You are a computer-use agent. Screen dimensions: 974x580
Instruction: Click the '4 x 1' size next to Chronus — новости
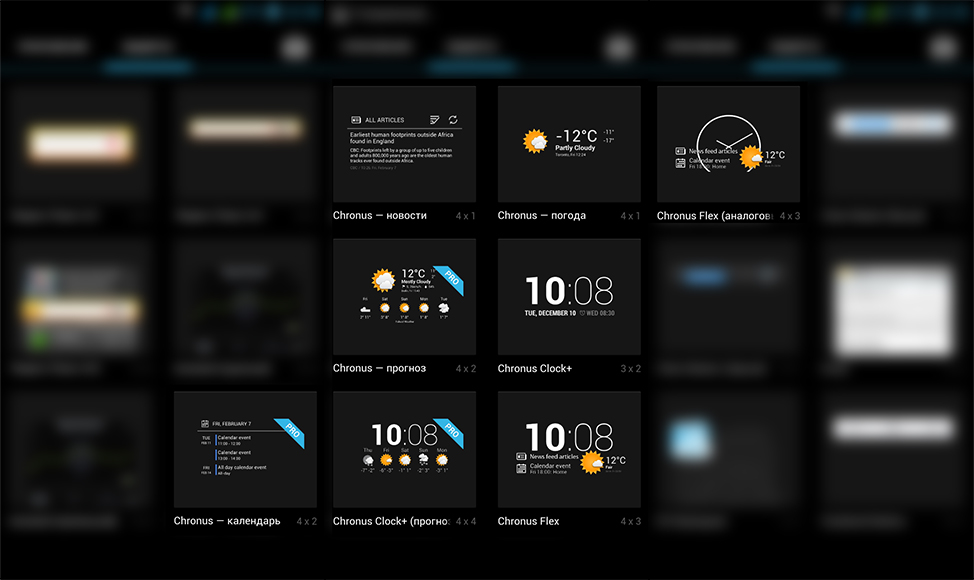pyautogui.click(x=466, y=216)
